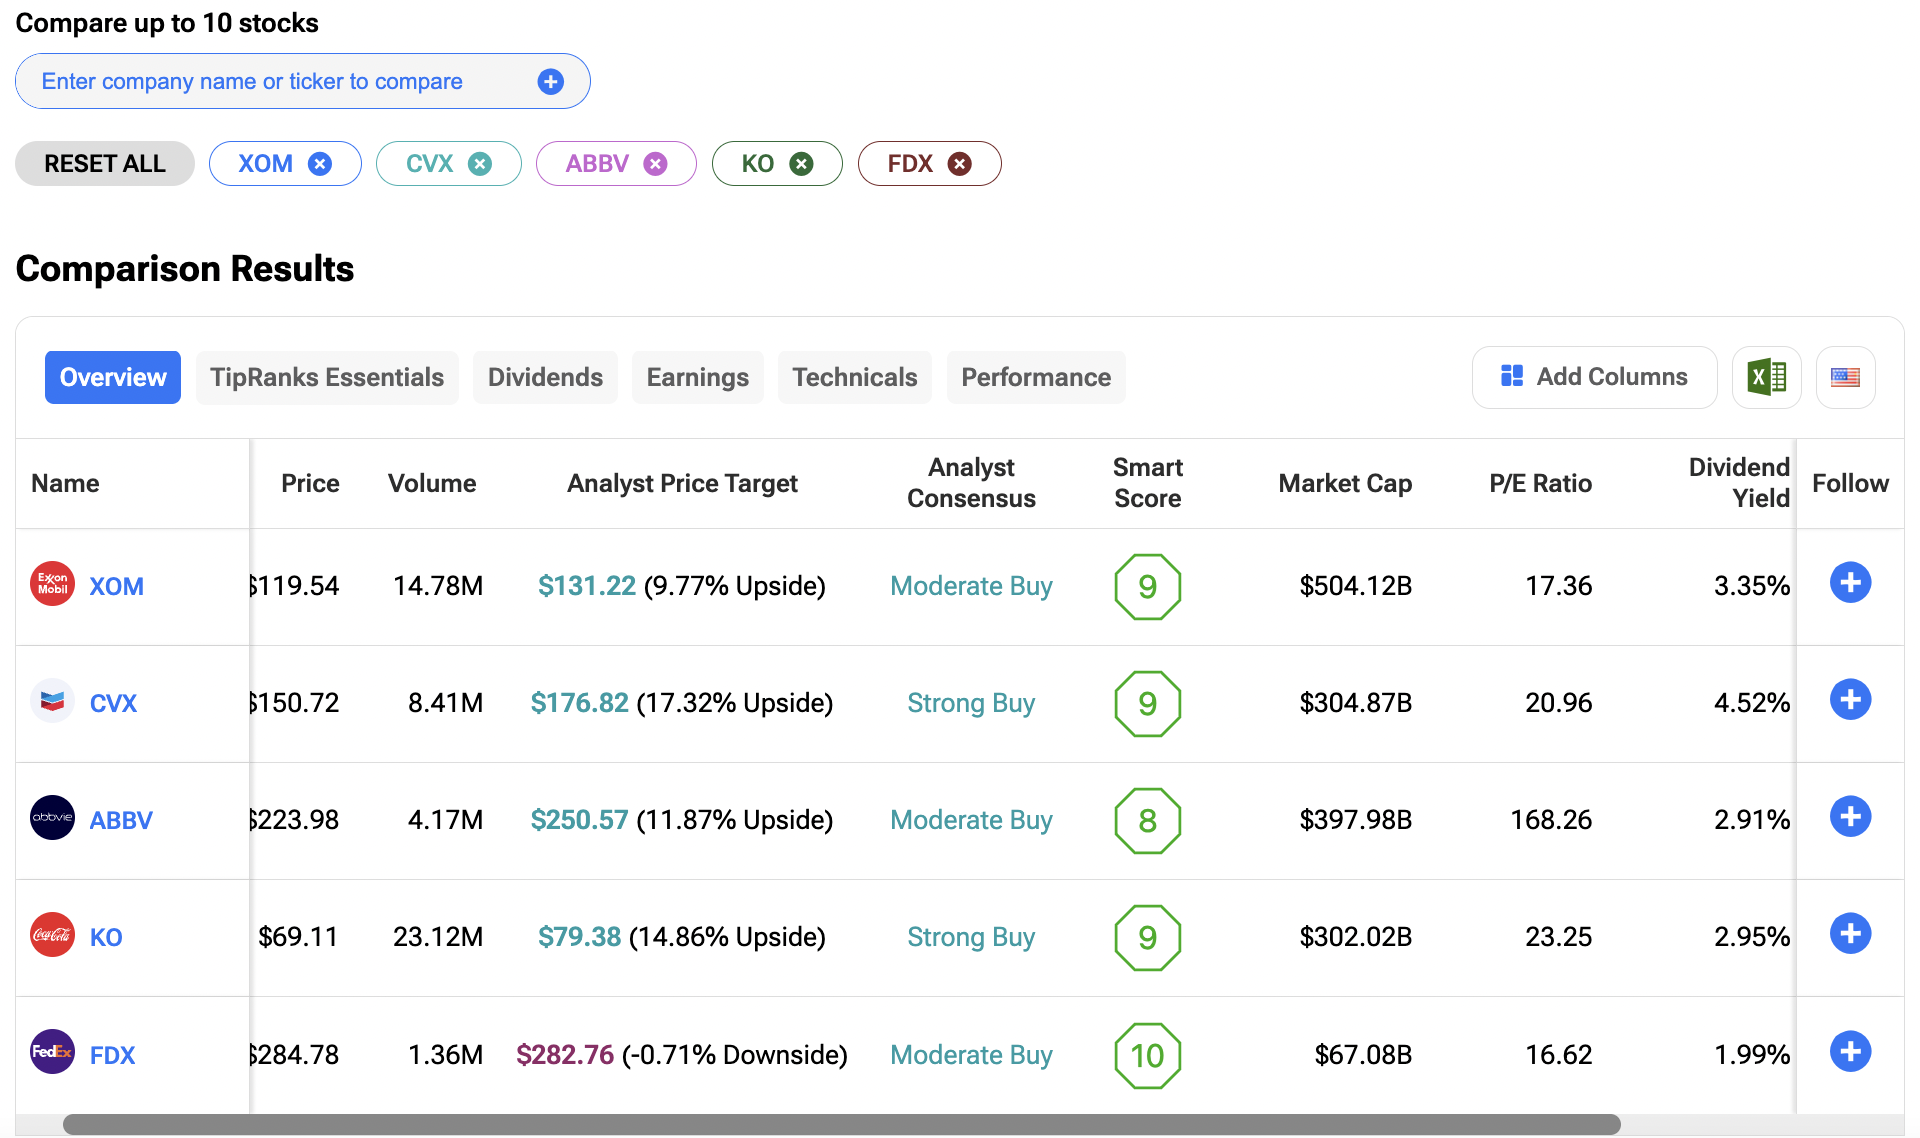This screenshot has width=1920, height=1138.
Task: Open the US flag market selector
Action: click(1845, 377)
